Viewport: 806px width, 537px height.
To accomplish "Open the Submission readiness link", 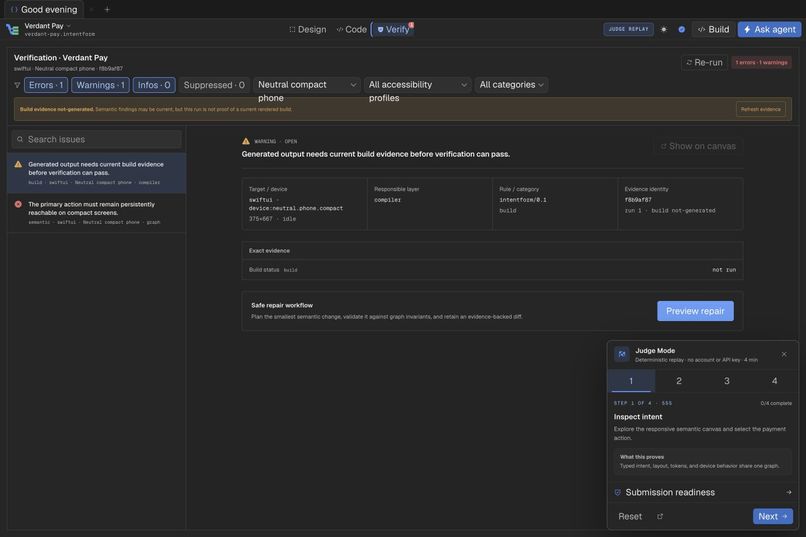I will (702, 492).
